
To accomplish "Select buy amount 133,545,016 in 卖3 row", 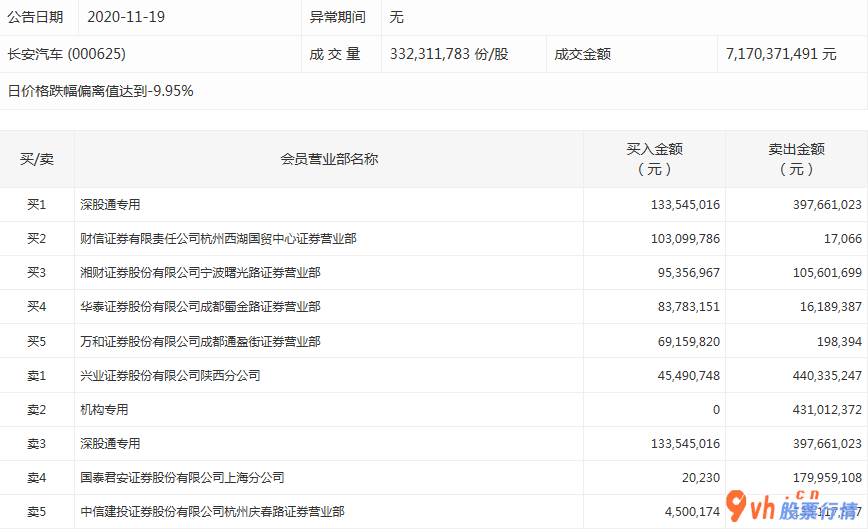I will pos(685,444).
